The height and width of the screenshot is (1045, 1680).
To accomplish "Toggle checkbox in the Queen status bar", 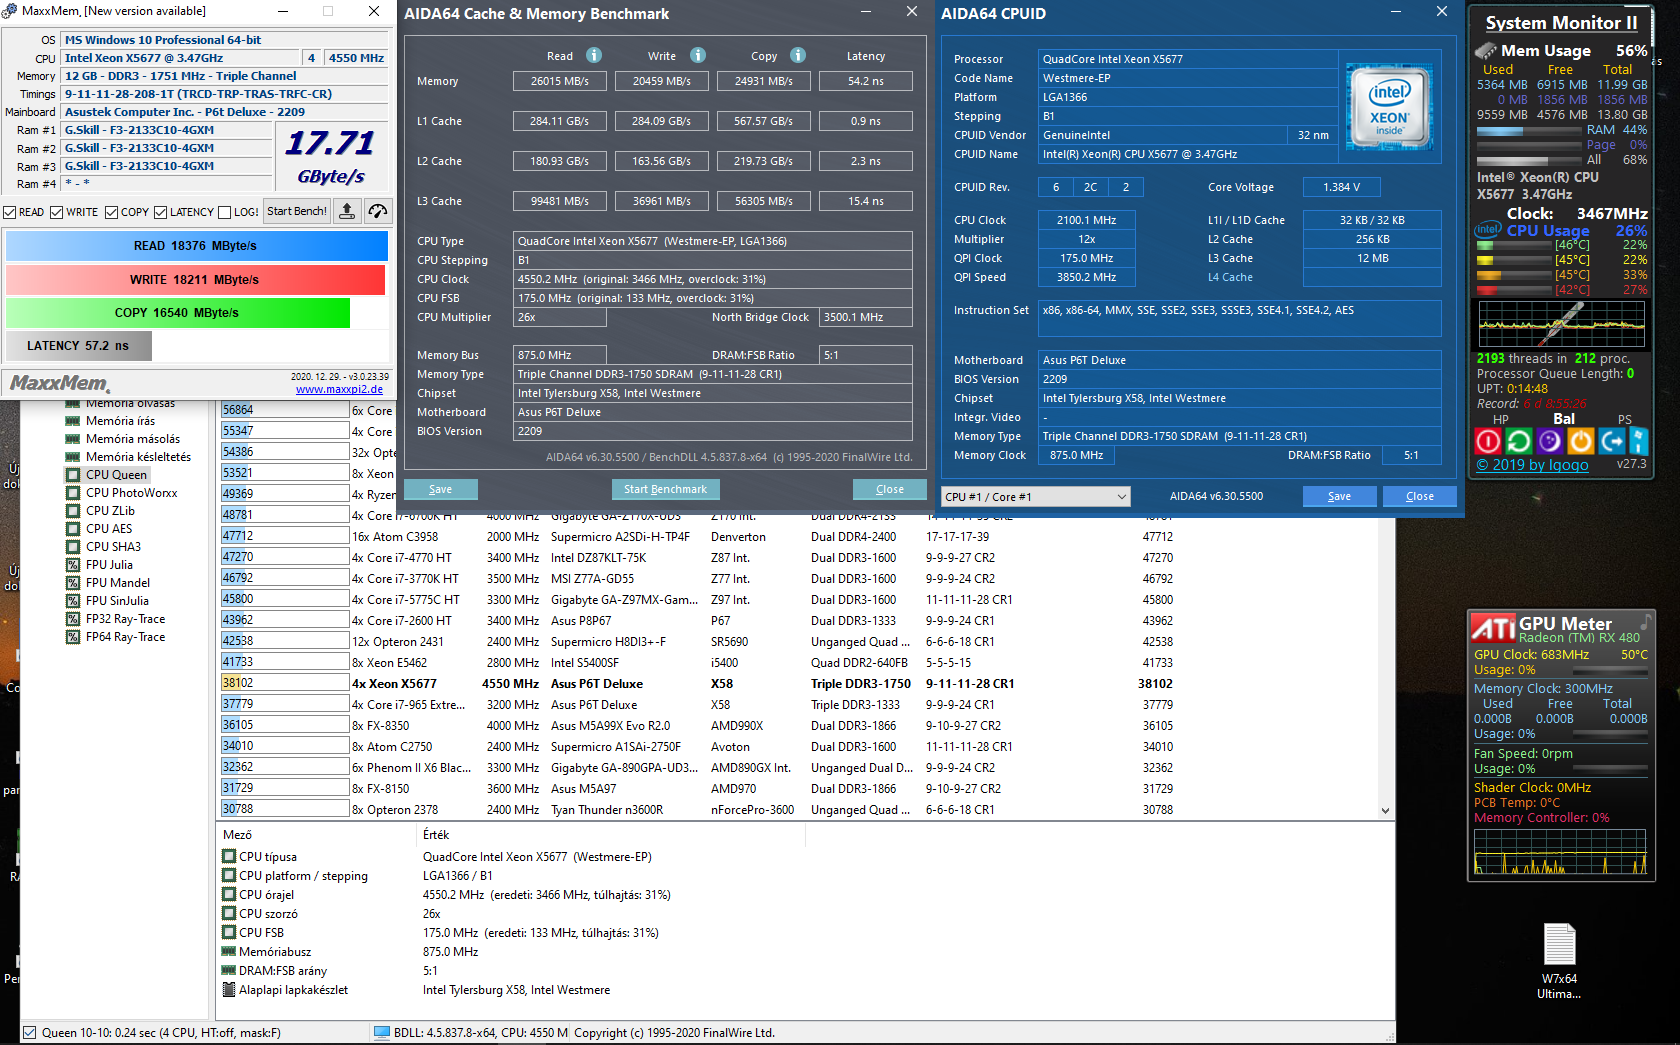I will (x=30, y=1033).
